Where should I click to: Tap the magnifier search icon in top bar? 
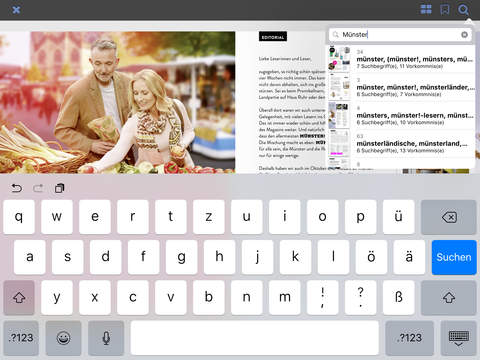pos(464,10)
